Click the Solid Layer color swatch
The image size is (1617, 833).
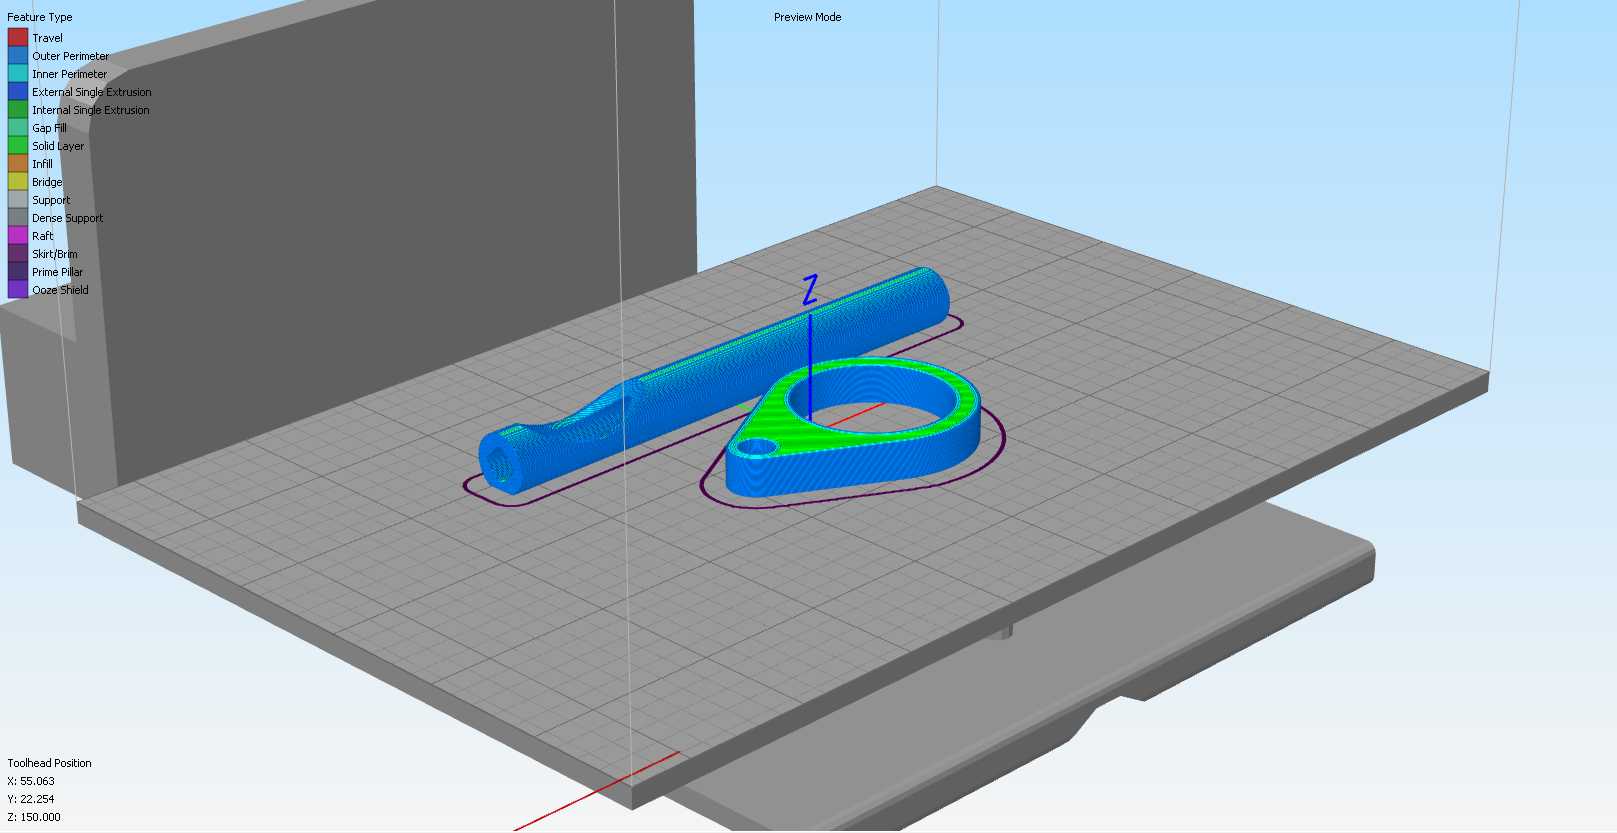[18, 146]
